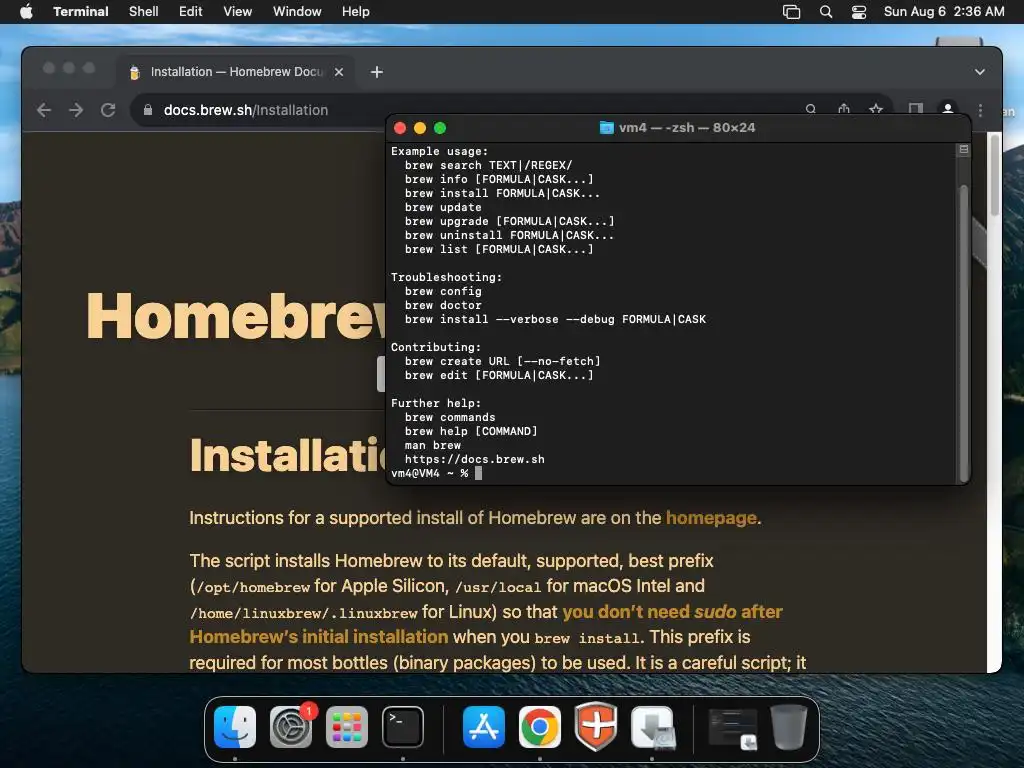Image resolution: width=1024 pixels, height=768 pixels.
Task: Click the "brew doctor" line in Terminal
Action: [x=443, y=305]
